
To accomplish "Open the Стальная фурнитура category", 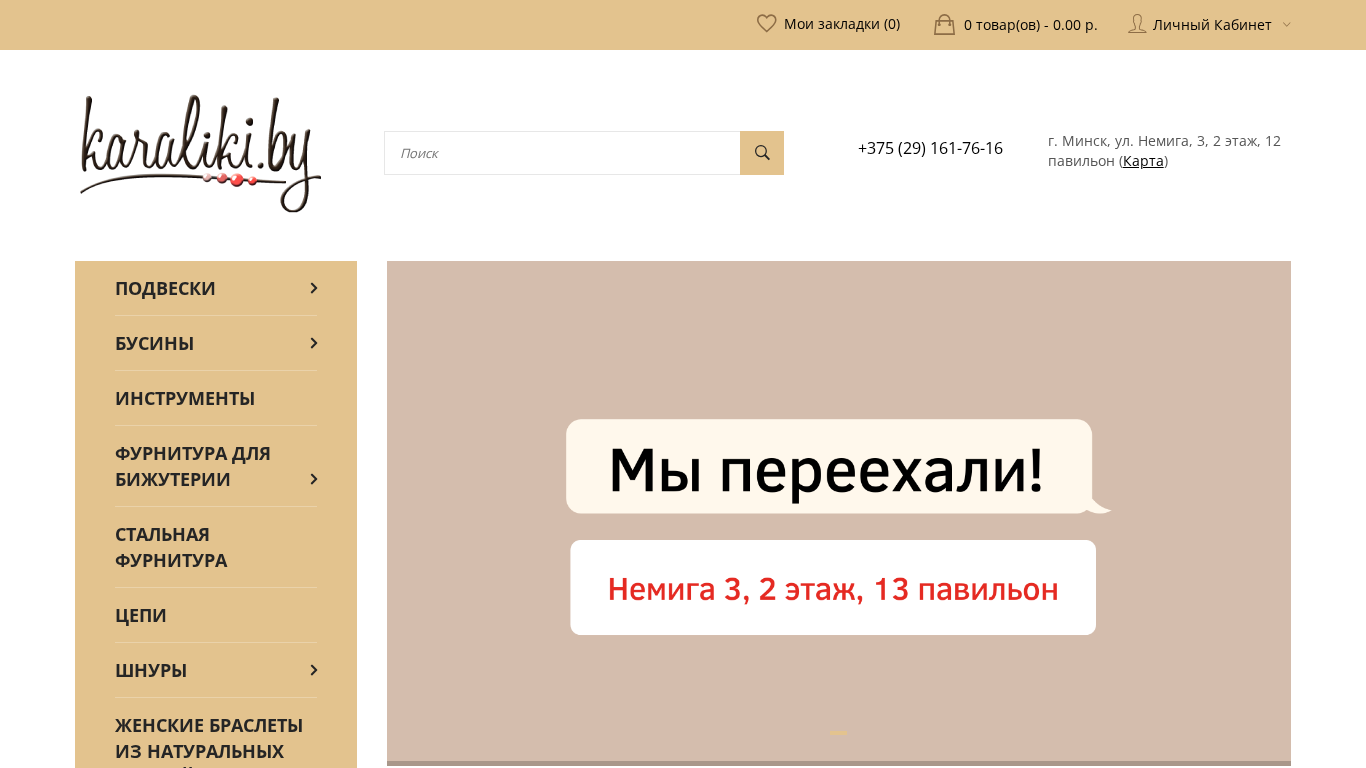I will 171,547.
